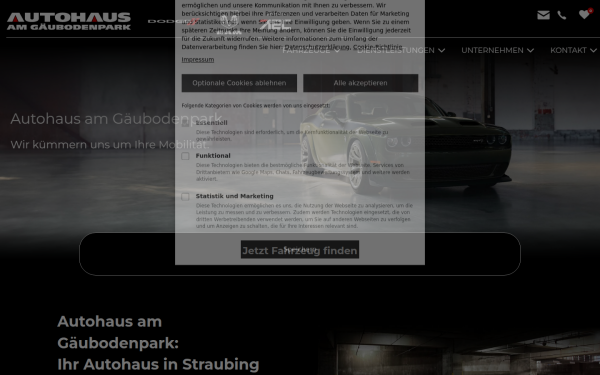
Task: Click the Dodge Challenger hero image
Action: 406,143
